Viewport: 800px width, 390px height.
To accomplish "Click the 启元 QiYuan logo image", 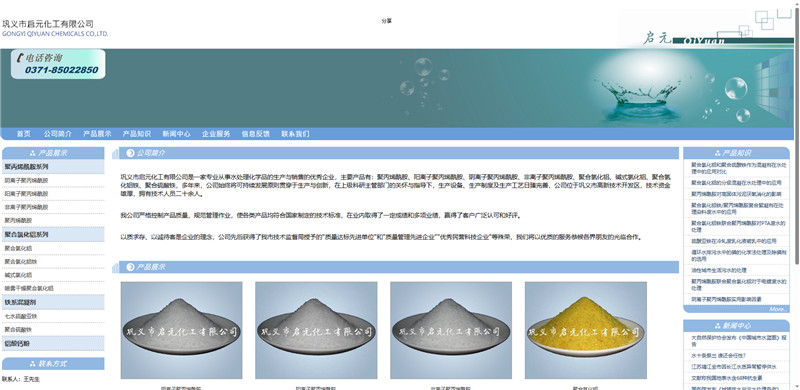I will [x=705, y=29].
